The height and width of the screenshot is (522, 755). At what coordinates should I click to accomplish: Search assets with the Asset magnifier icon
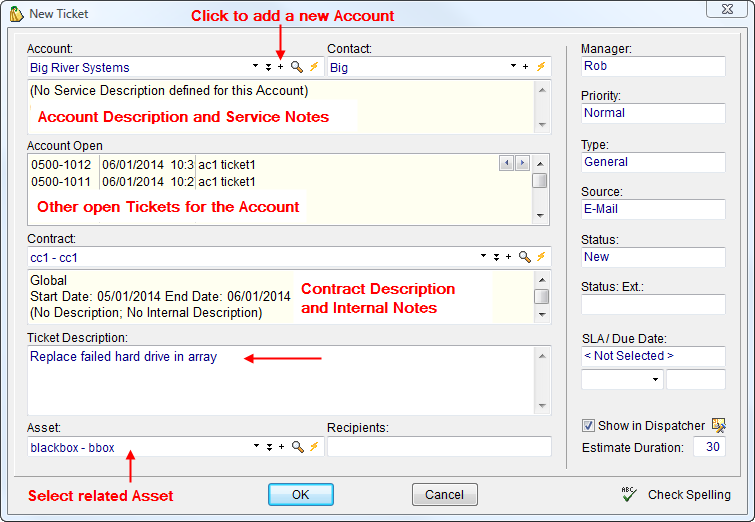(x=297, y=447)
